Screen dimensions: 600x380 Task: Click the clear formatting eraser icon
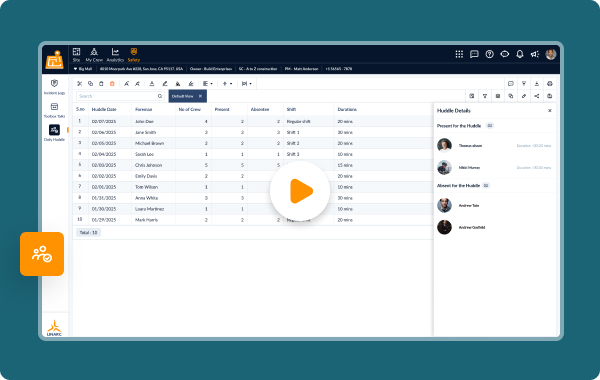click(x=191, y=83)
